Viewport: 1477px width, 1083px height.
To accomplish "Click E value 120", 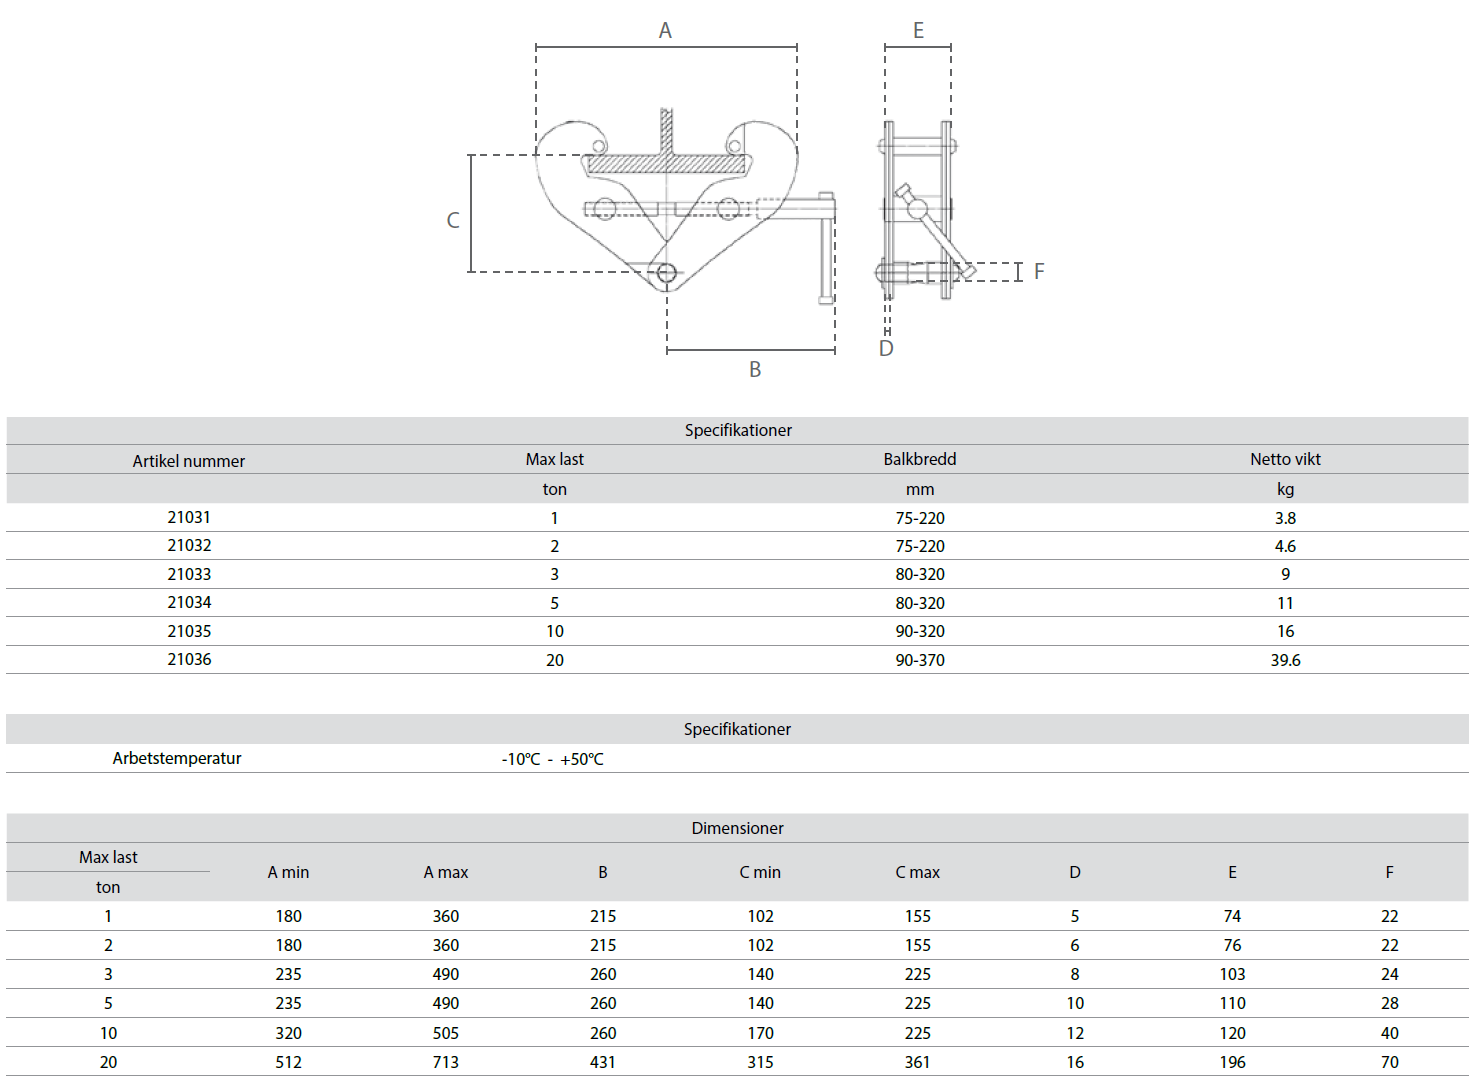I will coord(1232,1033).
